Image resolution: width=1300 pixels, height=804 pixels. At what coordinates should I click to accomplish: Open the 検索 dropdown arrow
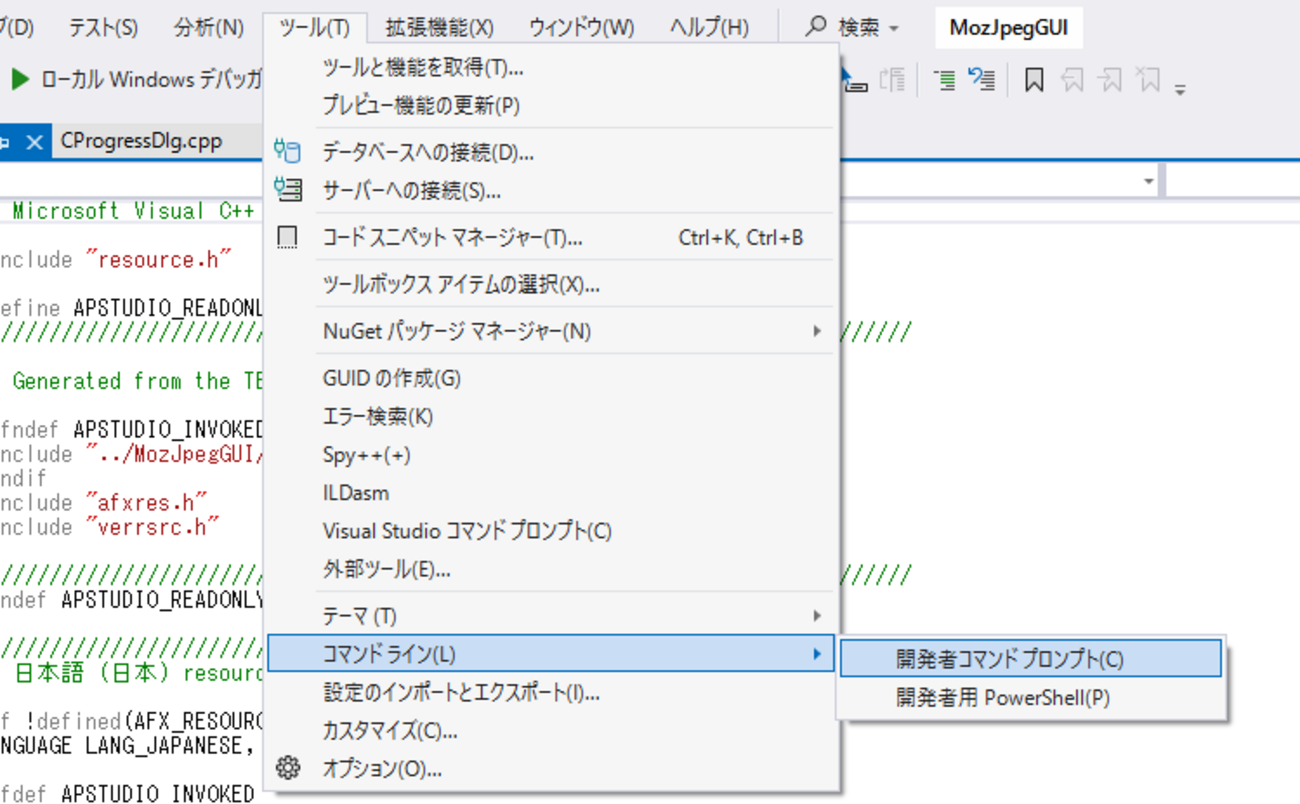click(x=893, y=28)
